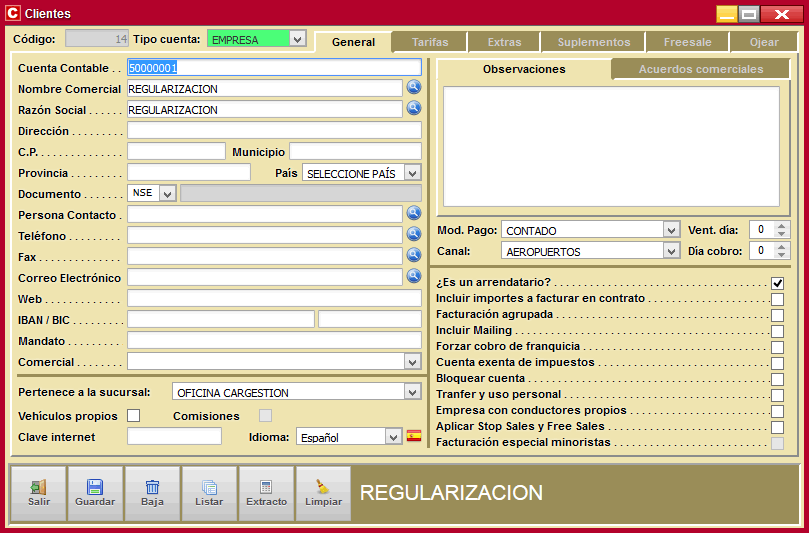Uncheck ¿Es un arrendatario? checkbox
The width and height of the screenshot is (809, 533).
tap(778, 283)
